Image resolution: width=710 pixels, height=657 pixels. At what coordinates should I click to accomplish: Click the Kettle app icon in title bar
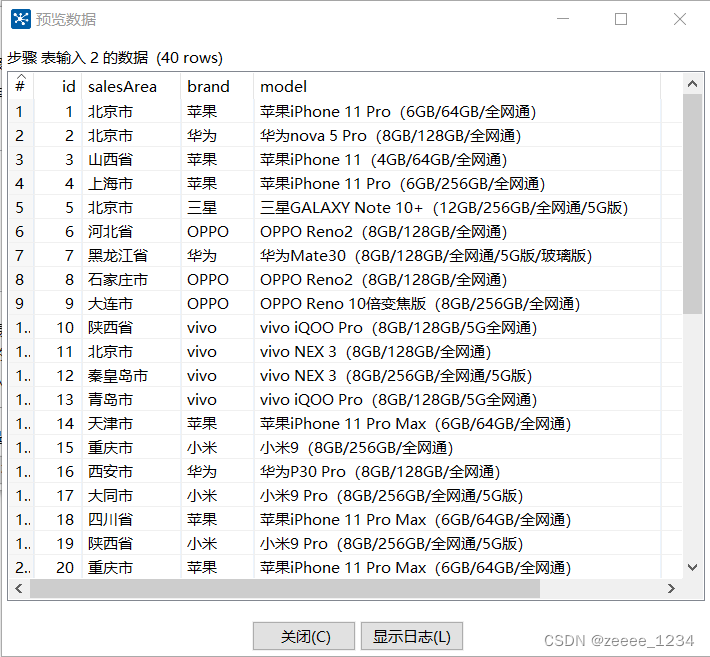pos(20,19)
